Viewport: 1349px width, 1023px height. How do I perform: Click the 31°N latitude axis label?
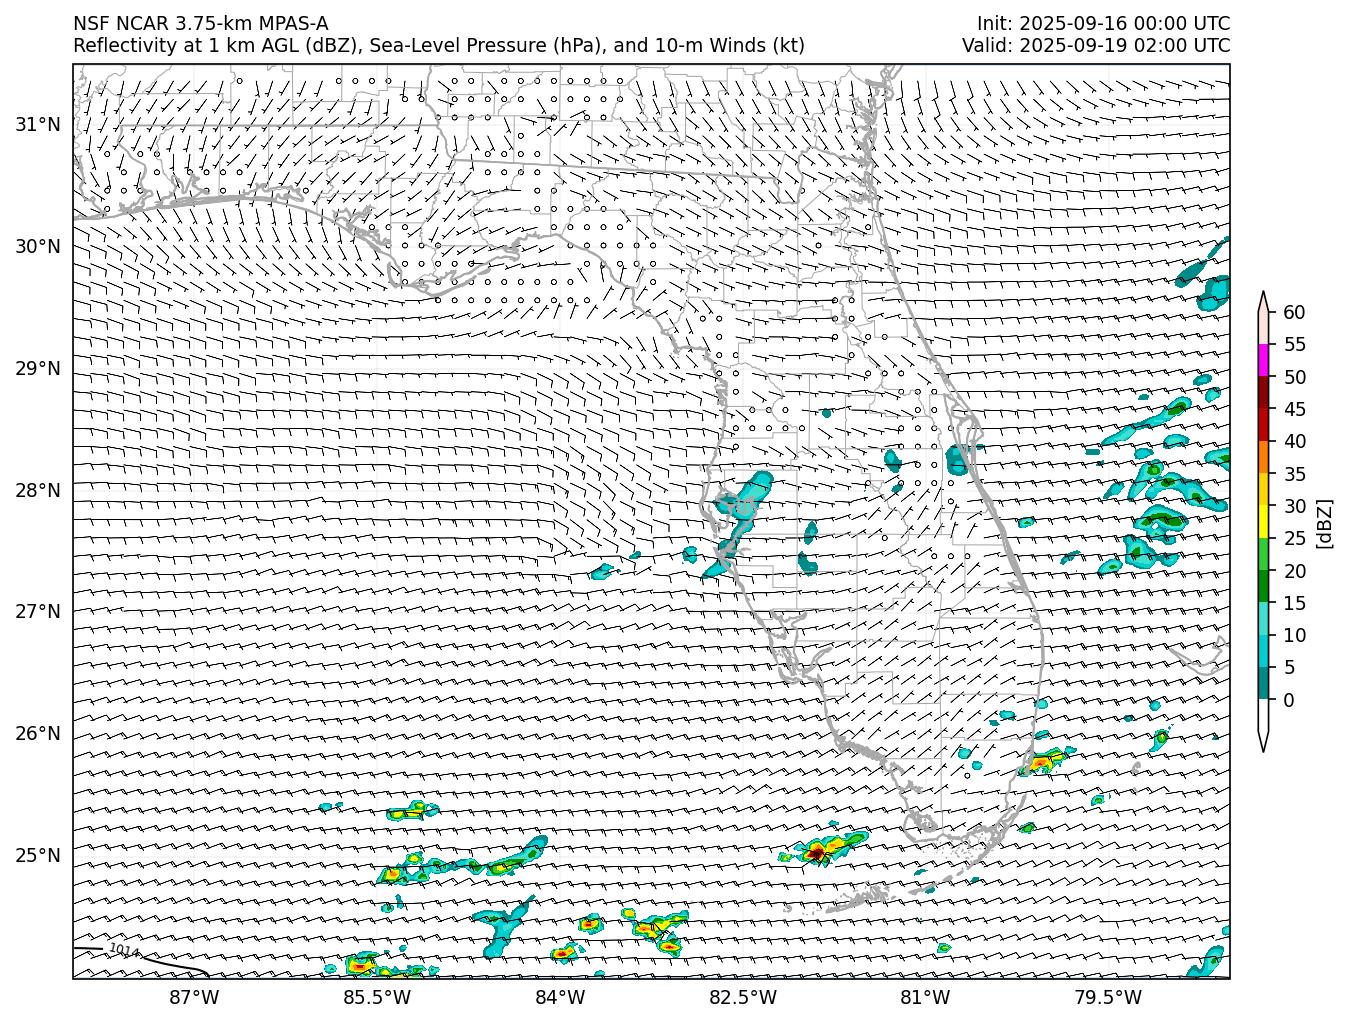(38, 124)
